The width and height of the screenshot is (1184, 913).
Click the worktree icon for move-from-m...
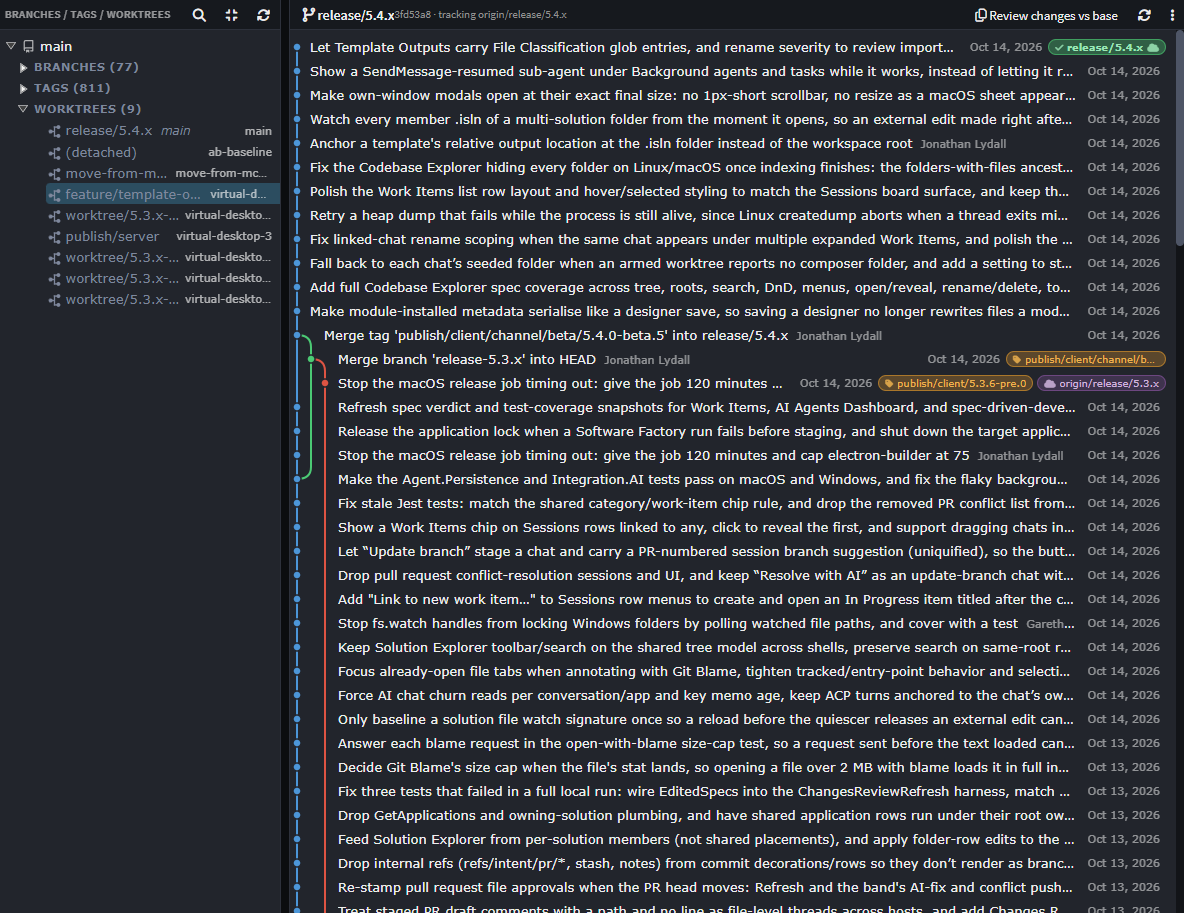tap(54, 174)
